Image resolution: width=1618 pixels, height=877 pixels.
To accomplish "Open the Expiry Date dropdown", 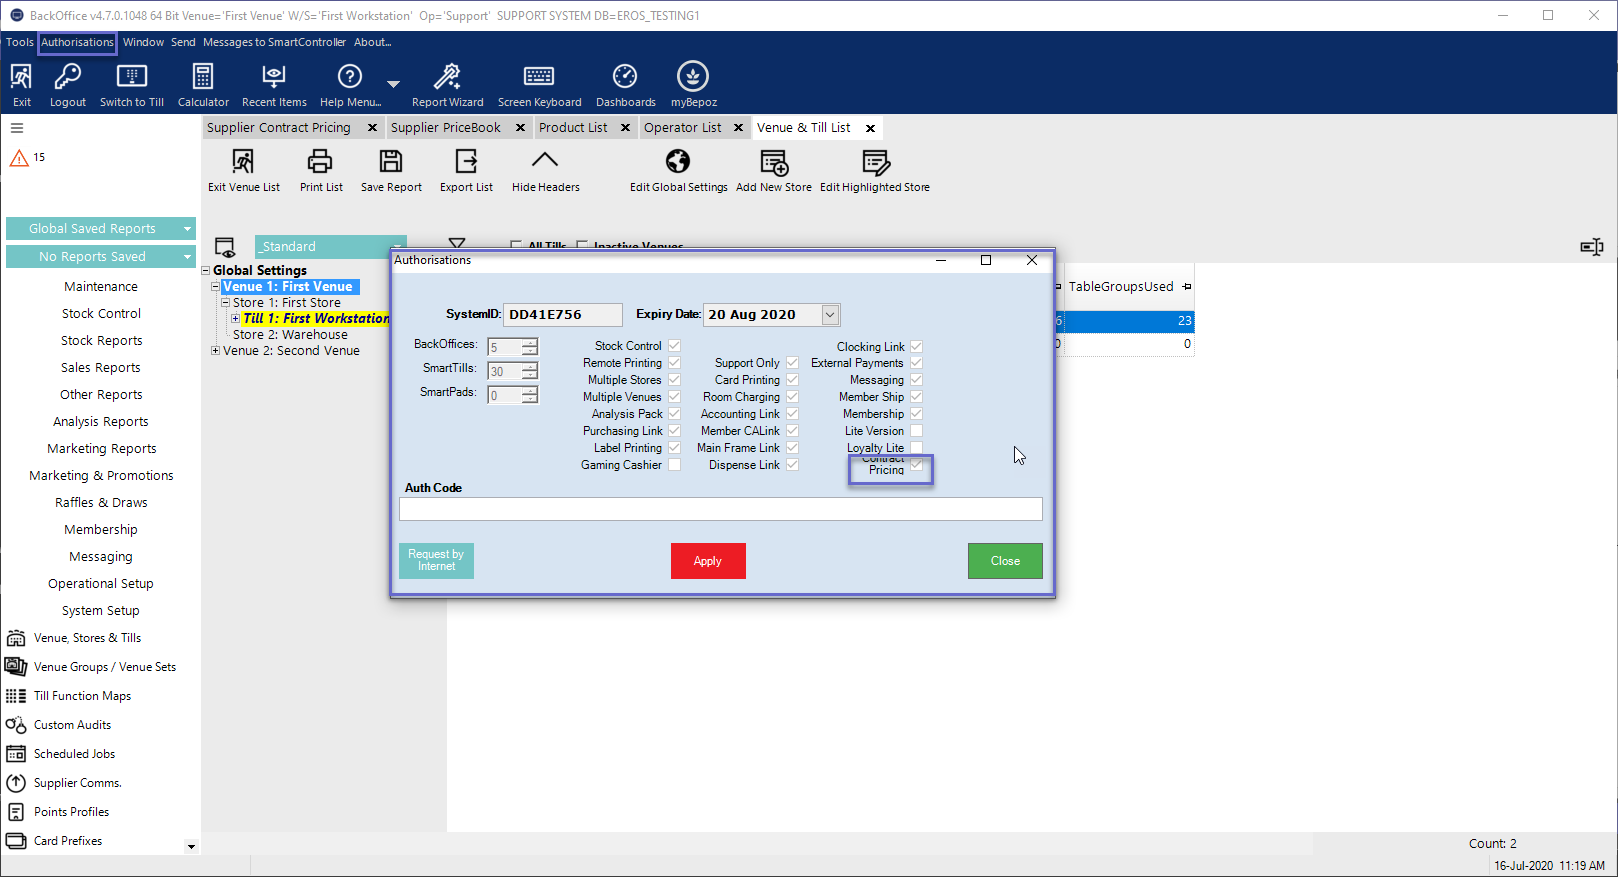I will pos(830,315).
